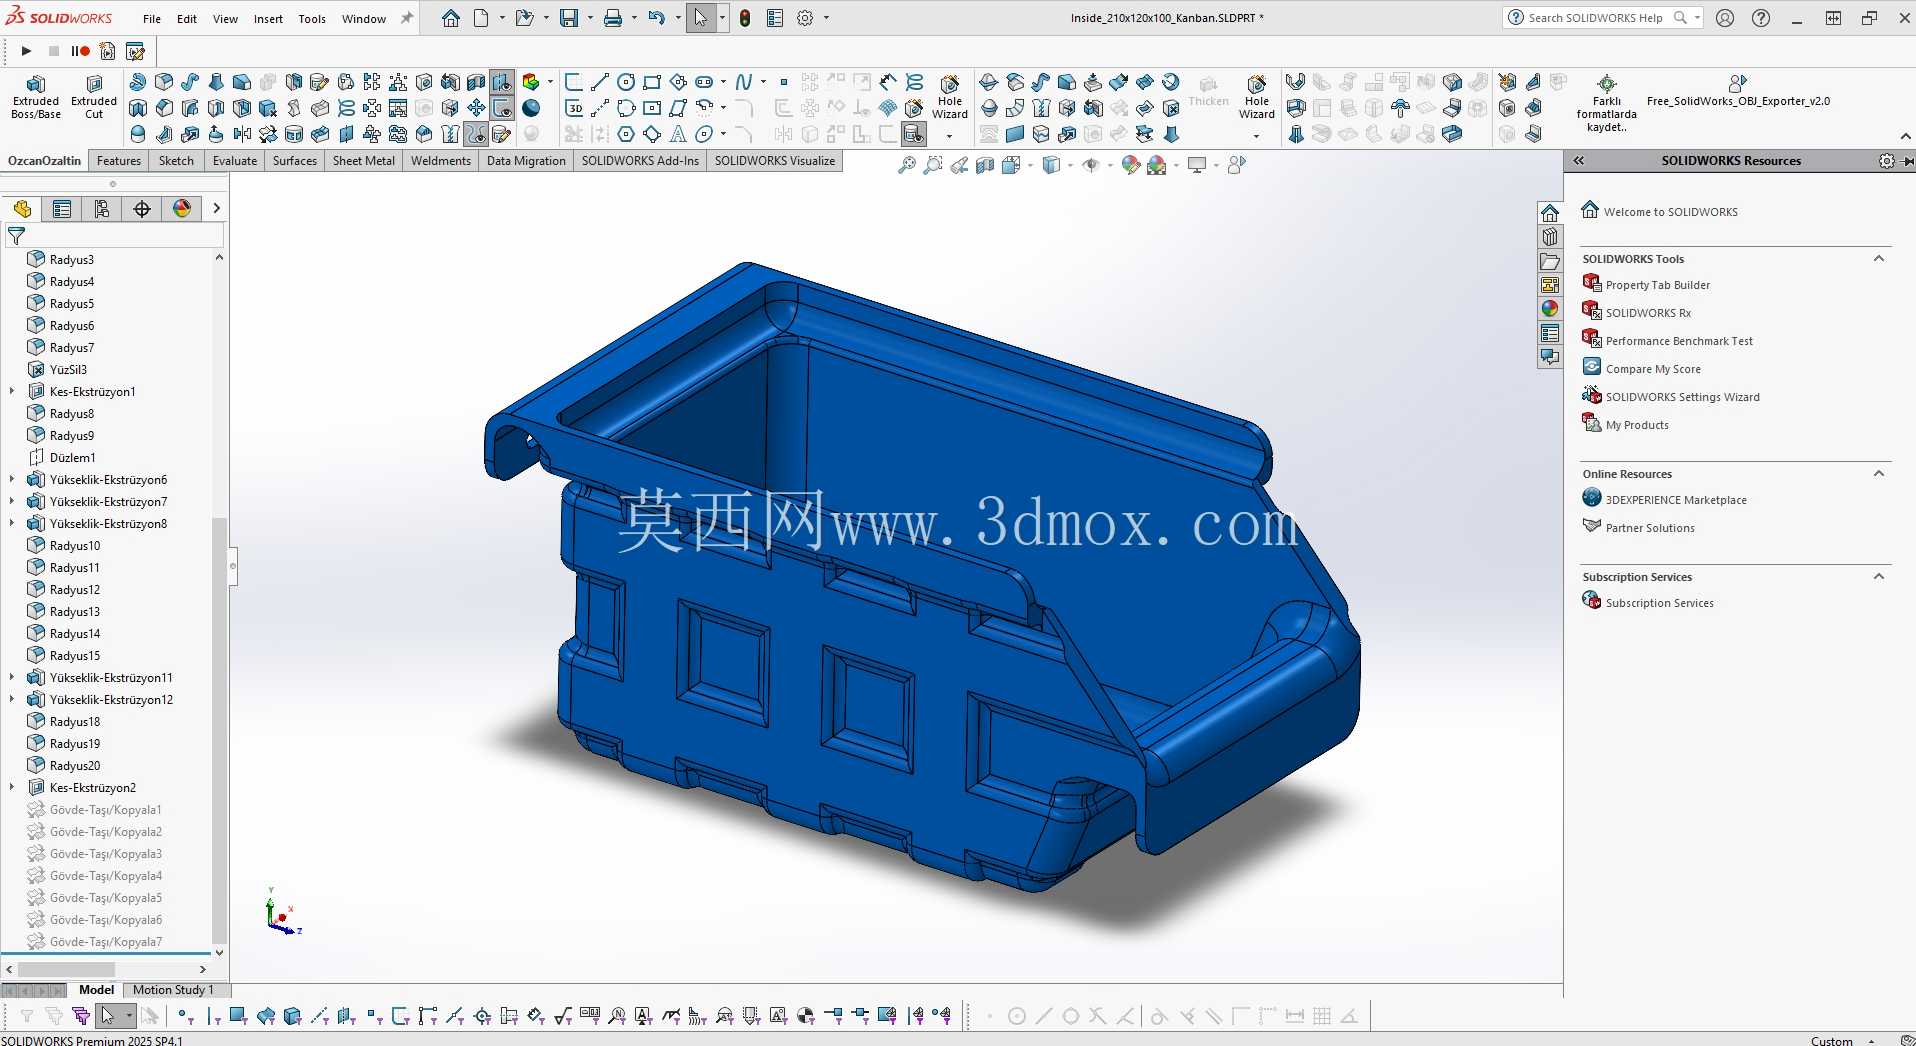Screen dimensions: 1916x1046
Task: Select the sketch Text tool
Action: pos(678,134)
